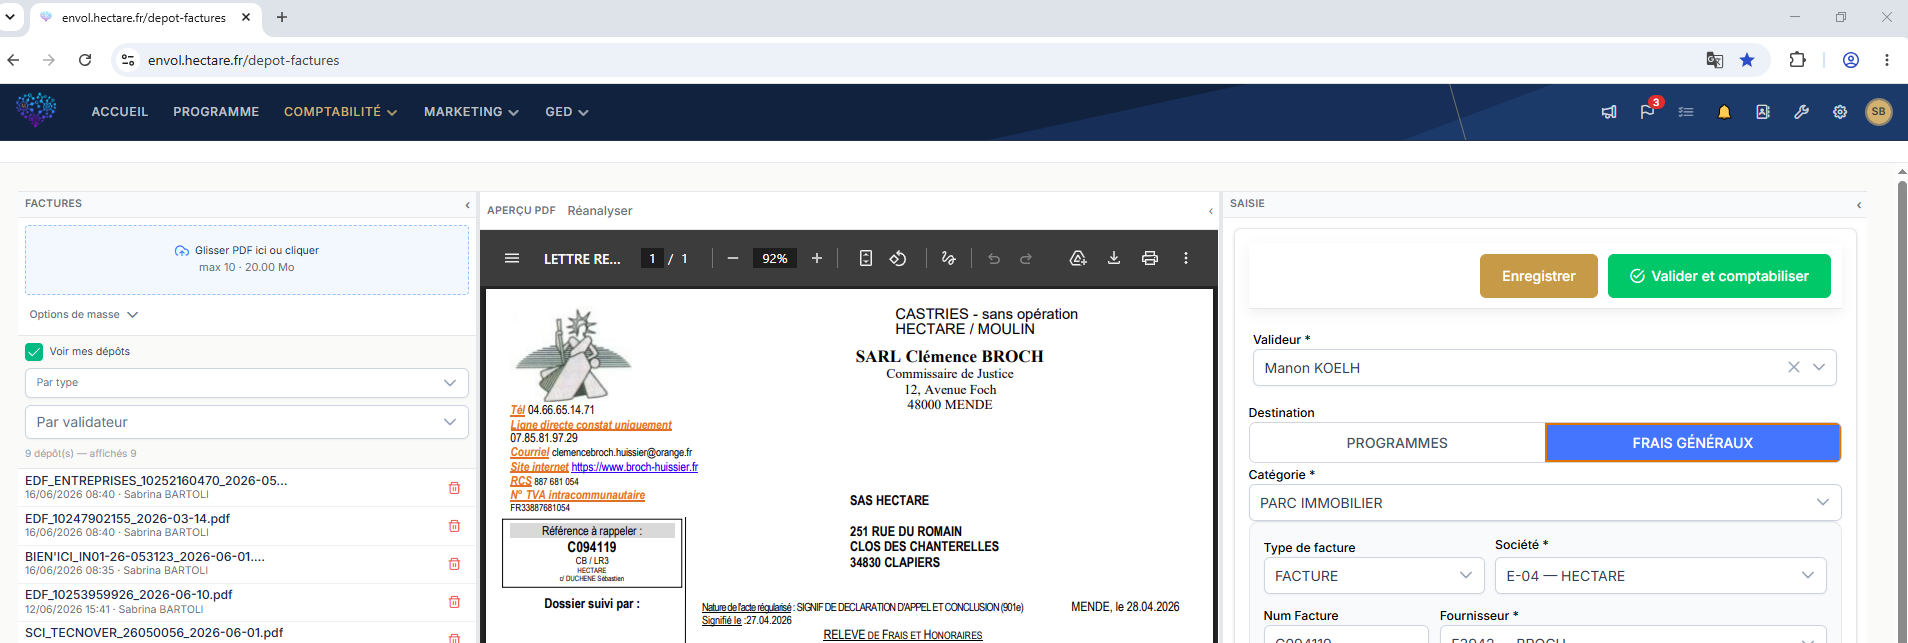Toggle the PDF viewer sidebar menu

(512, 258)
